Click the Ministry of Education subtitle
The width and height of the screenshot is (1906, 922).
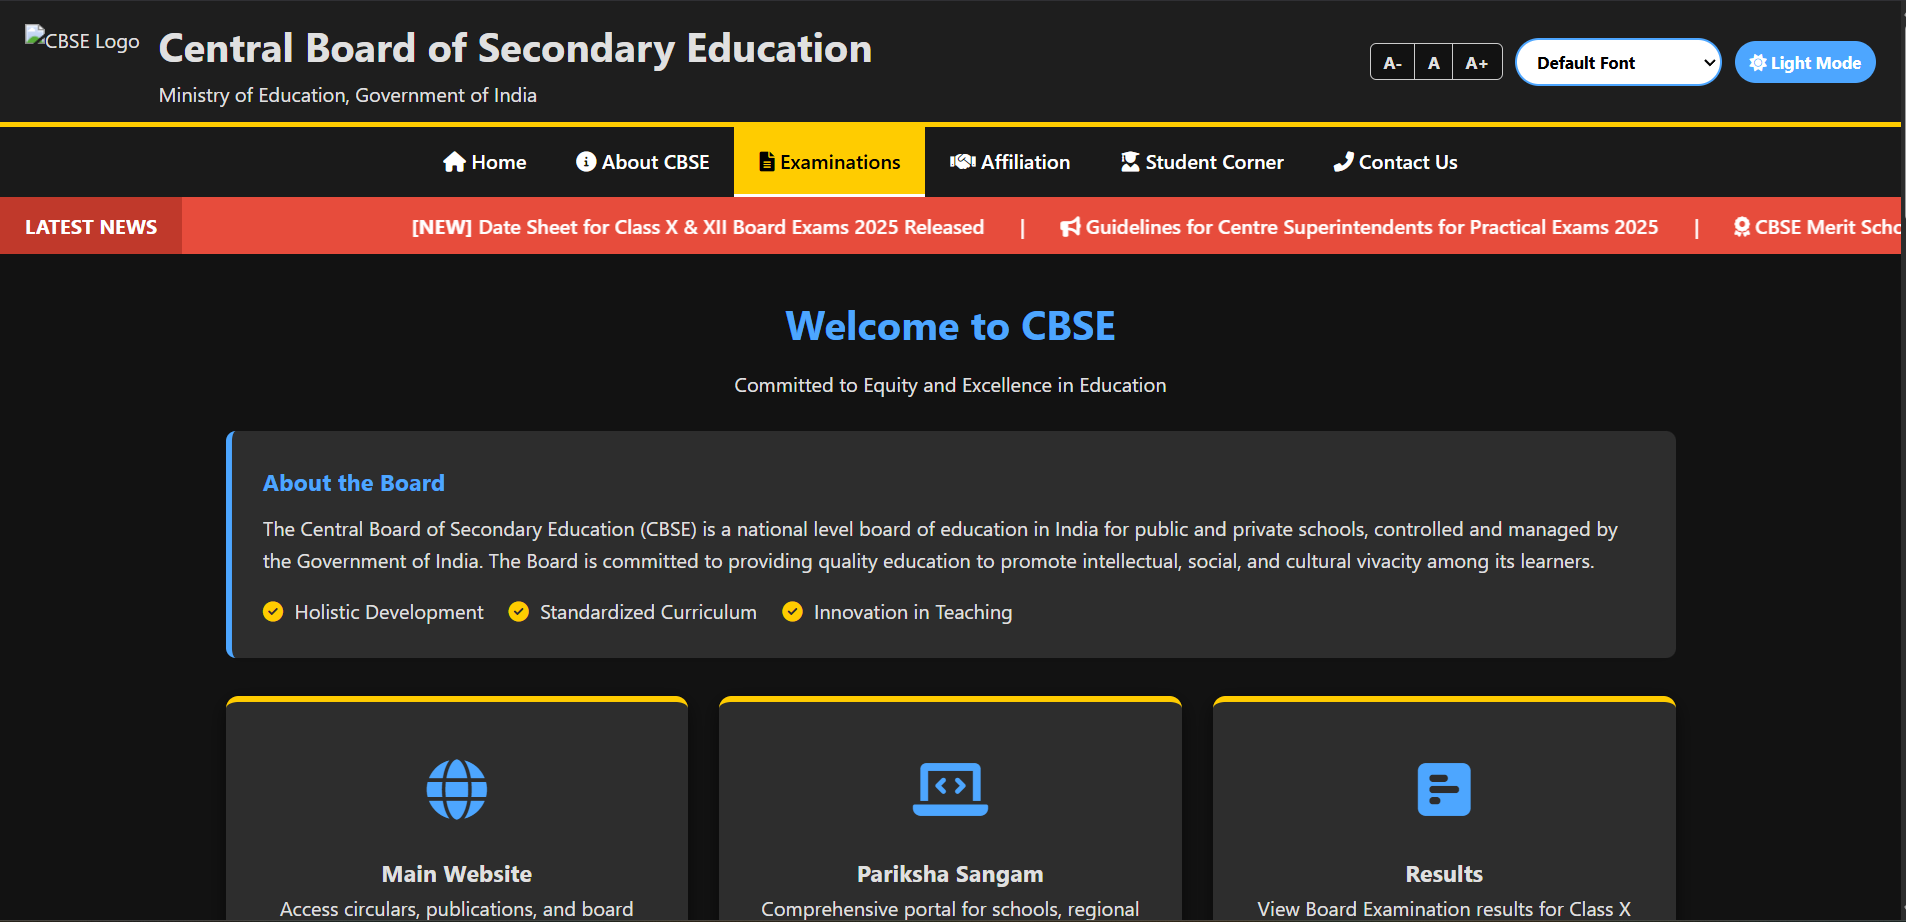coord(348,95)
